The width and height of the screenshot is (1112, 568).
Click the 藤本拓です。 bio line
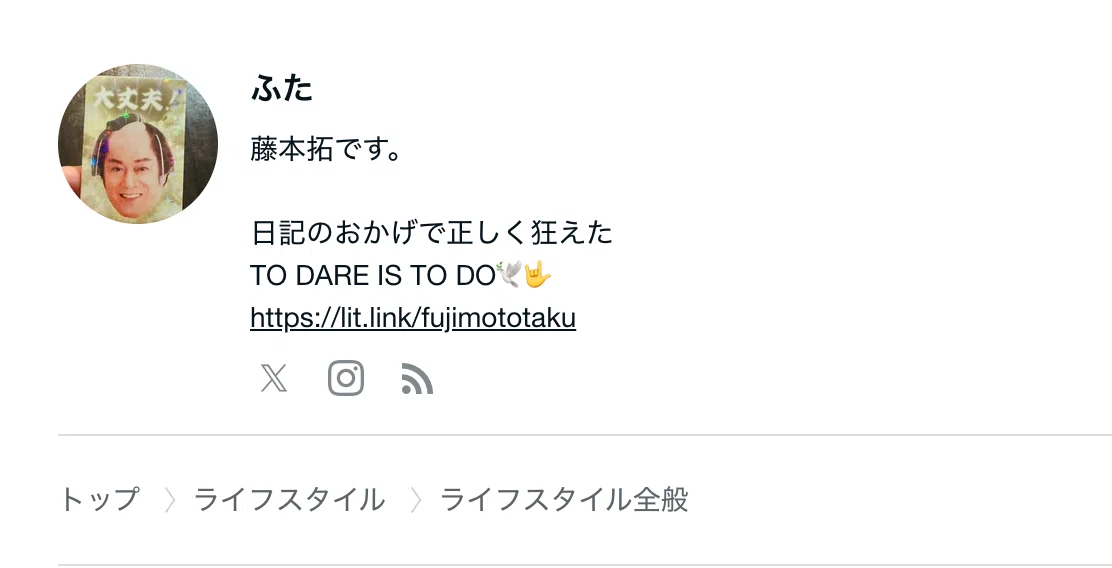coord(327,150)
